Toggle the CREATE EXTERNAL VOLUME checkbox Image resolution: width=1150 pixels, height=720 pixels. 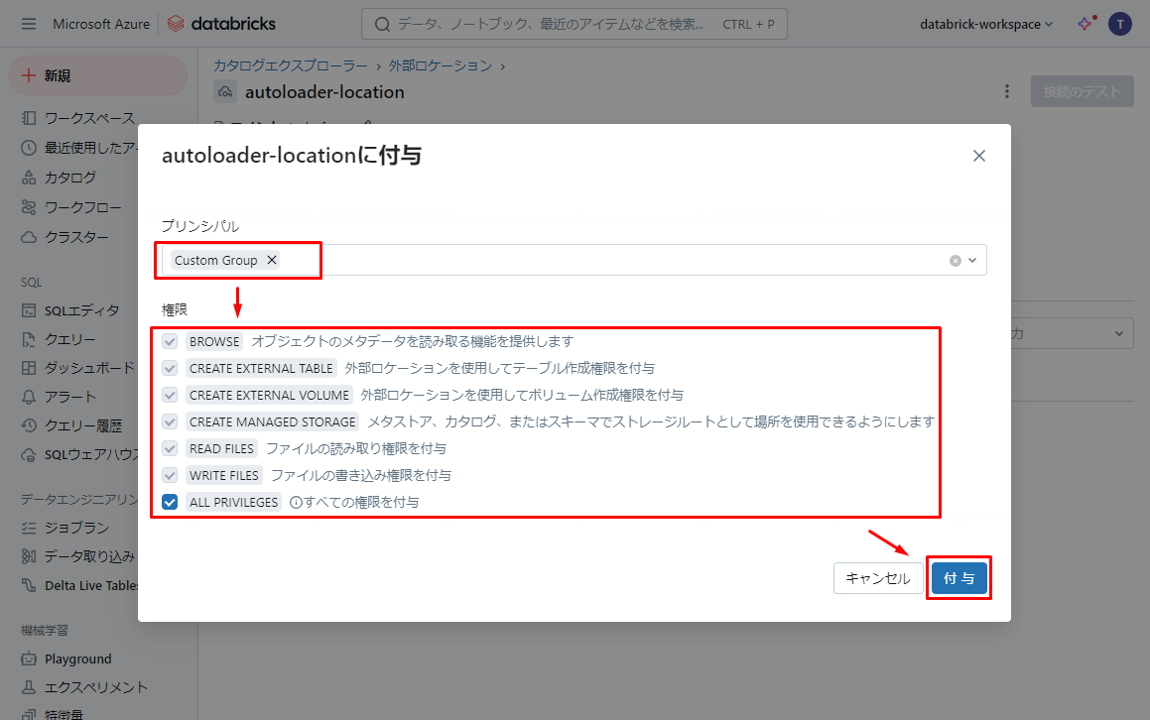[170, 395]
